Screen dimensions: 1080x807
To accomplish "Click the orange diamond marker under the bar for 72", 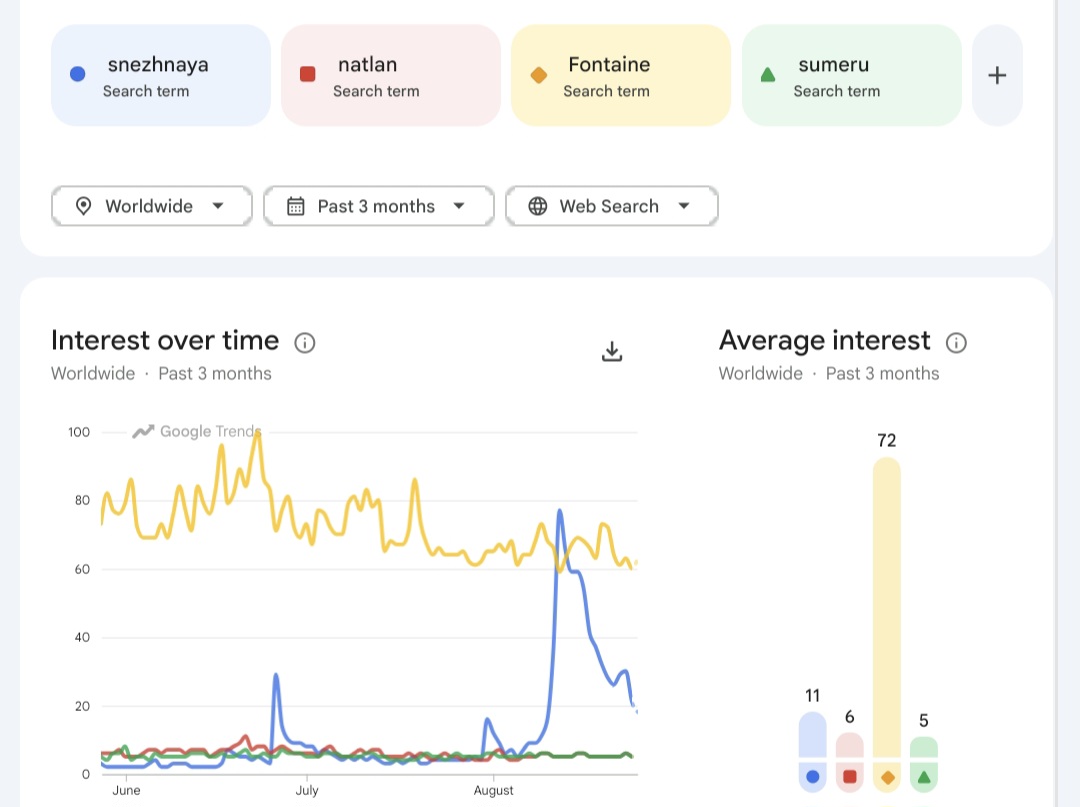I will click(x=888, y=777).
